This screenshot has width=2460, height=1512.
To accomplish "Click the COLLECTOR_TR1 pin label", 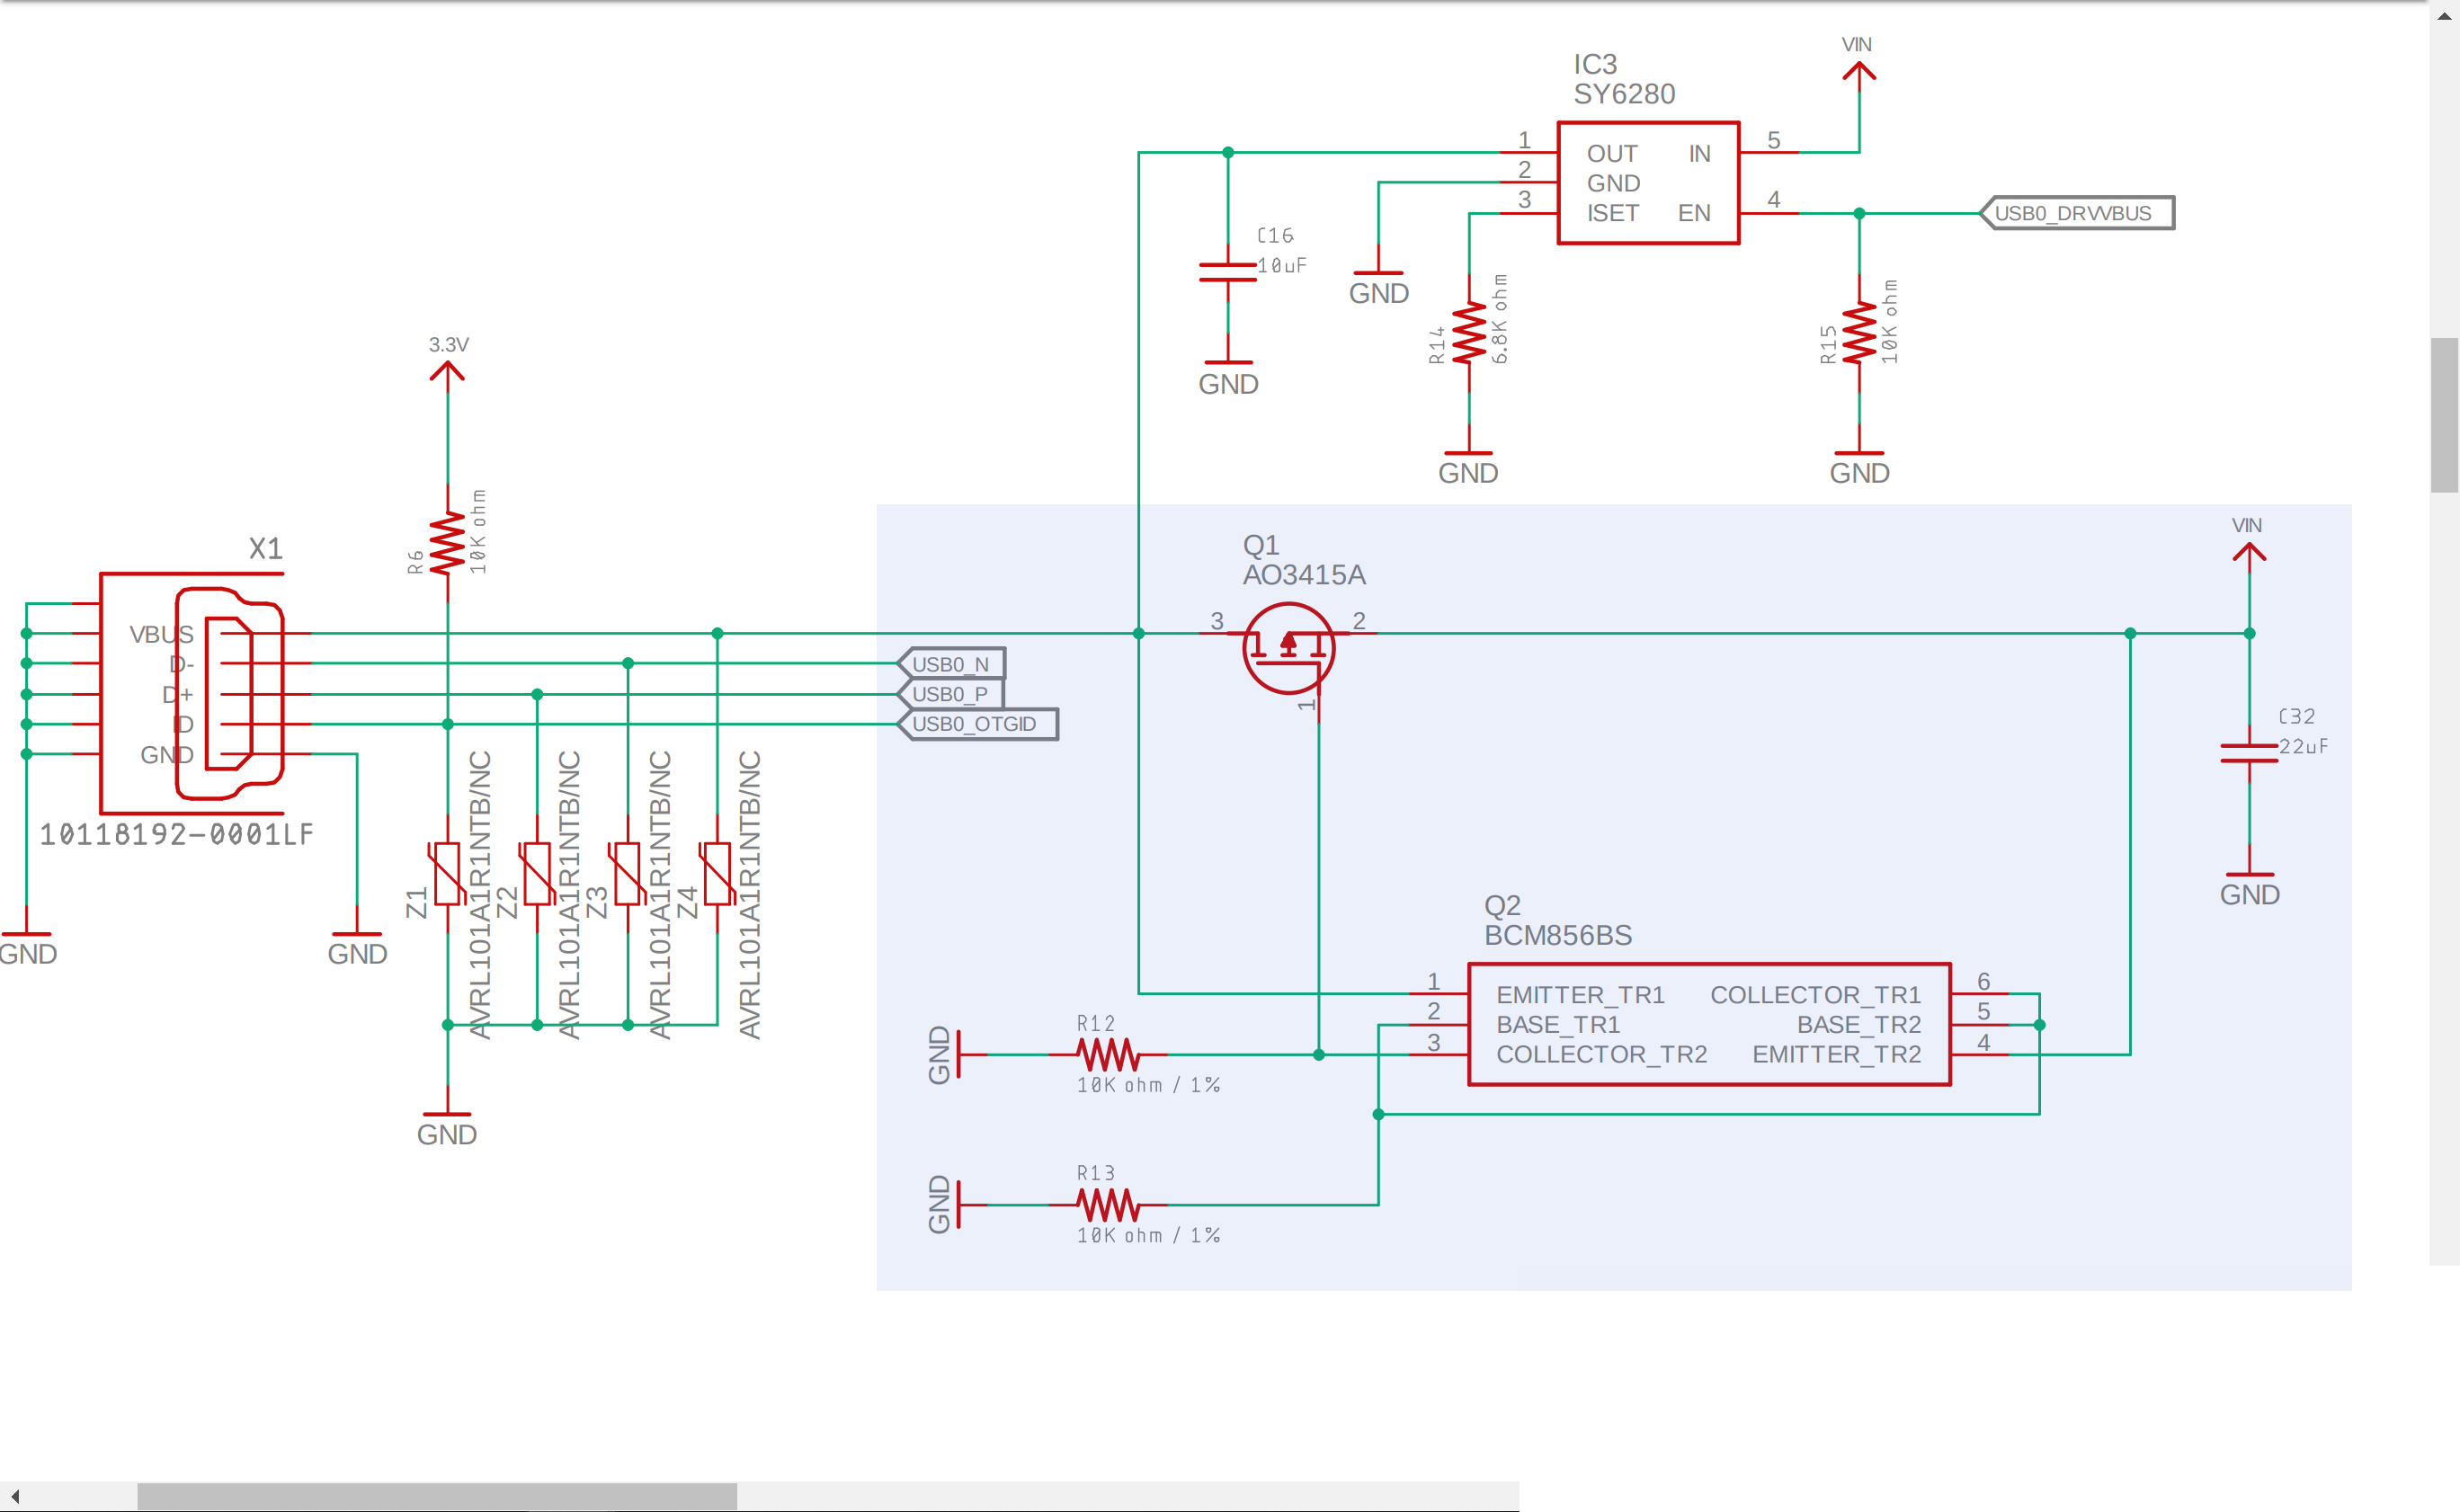I will (1815, 995).
